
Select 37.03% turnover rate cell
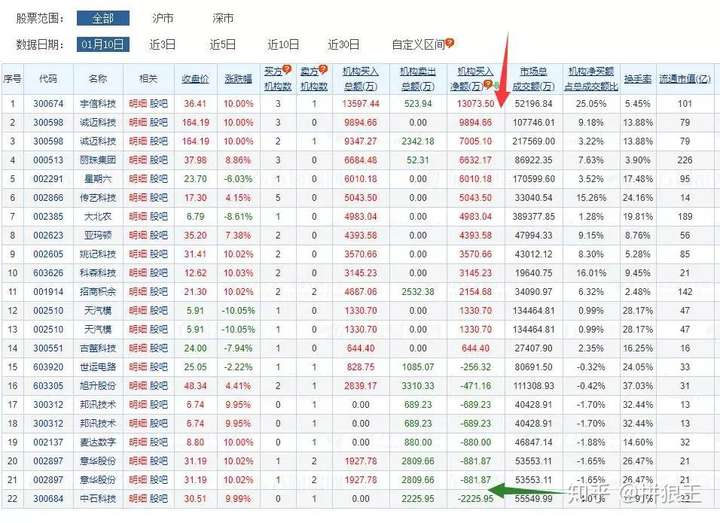coord(638,386)
